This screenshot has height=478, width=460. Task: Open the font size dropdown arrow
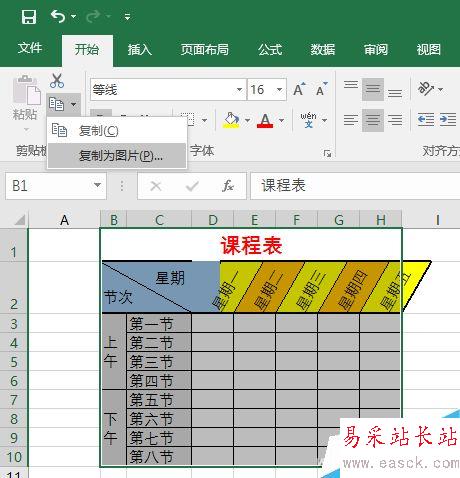tap(280, 90)
